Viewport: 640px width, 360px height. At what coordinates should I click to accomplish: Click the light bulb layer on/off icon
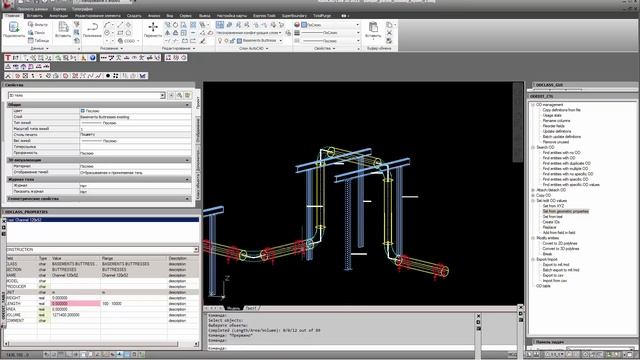[220, 40]
